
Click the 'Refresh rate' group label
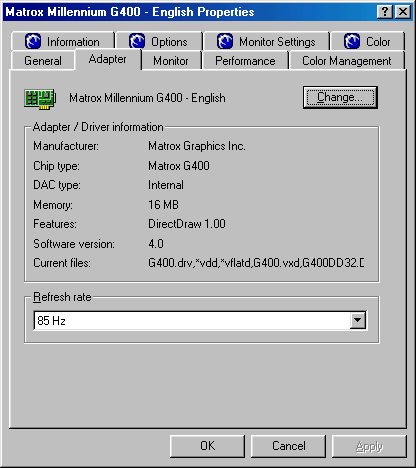pyautogui.click(x=62, y=297)
